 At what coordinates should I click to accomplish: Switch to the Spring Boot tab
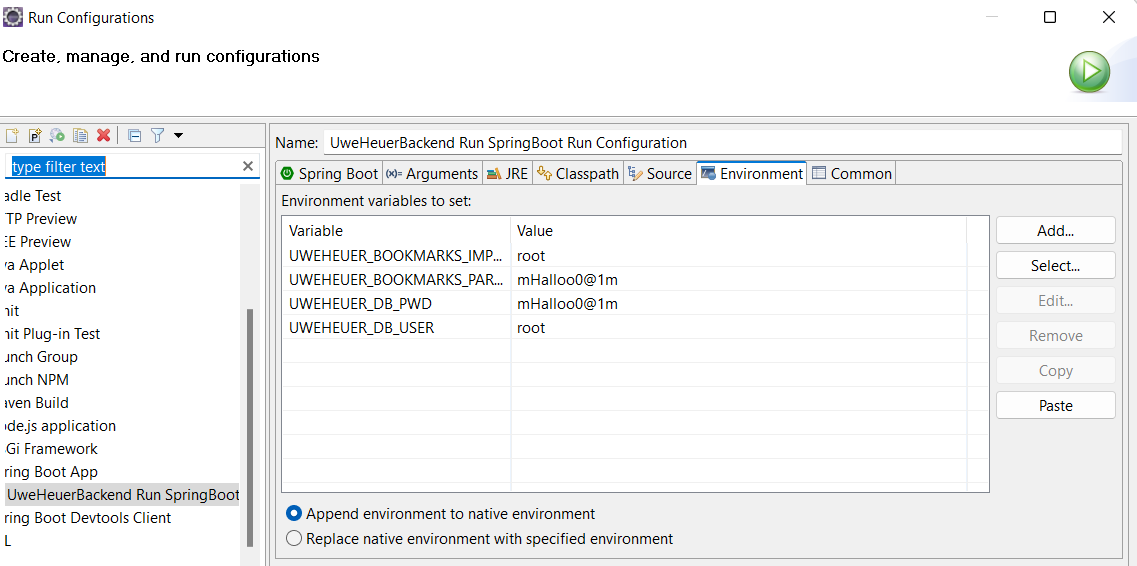coord(329,174)
